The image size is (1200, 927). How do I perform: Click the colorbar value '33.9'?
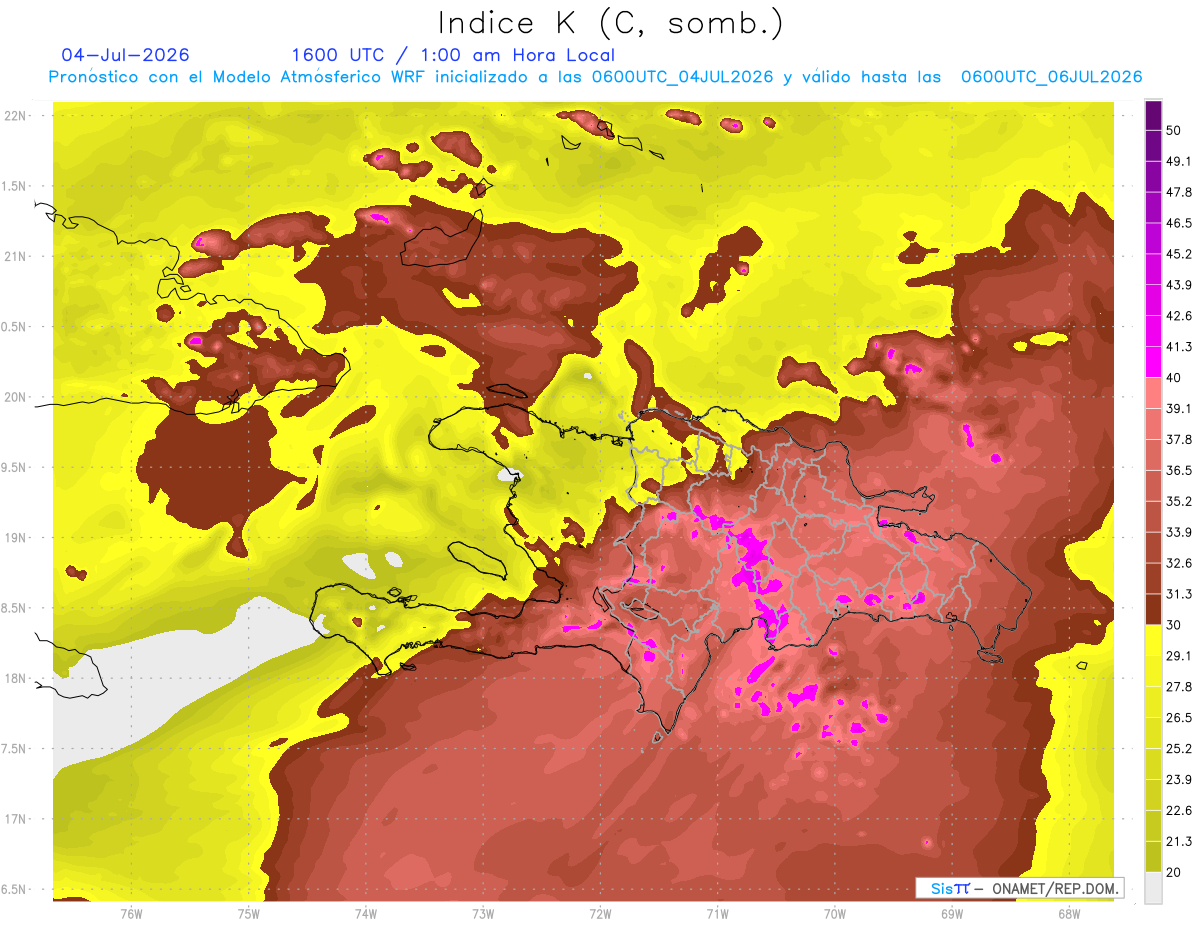(x=1179, y=532)
